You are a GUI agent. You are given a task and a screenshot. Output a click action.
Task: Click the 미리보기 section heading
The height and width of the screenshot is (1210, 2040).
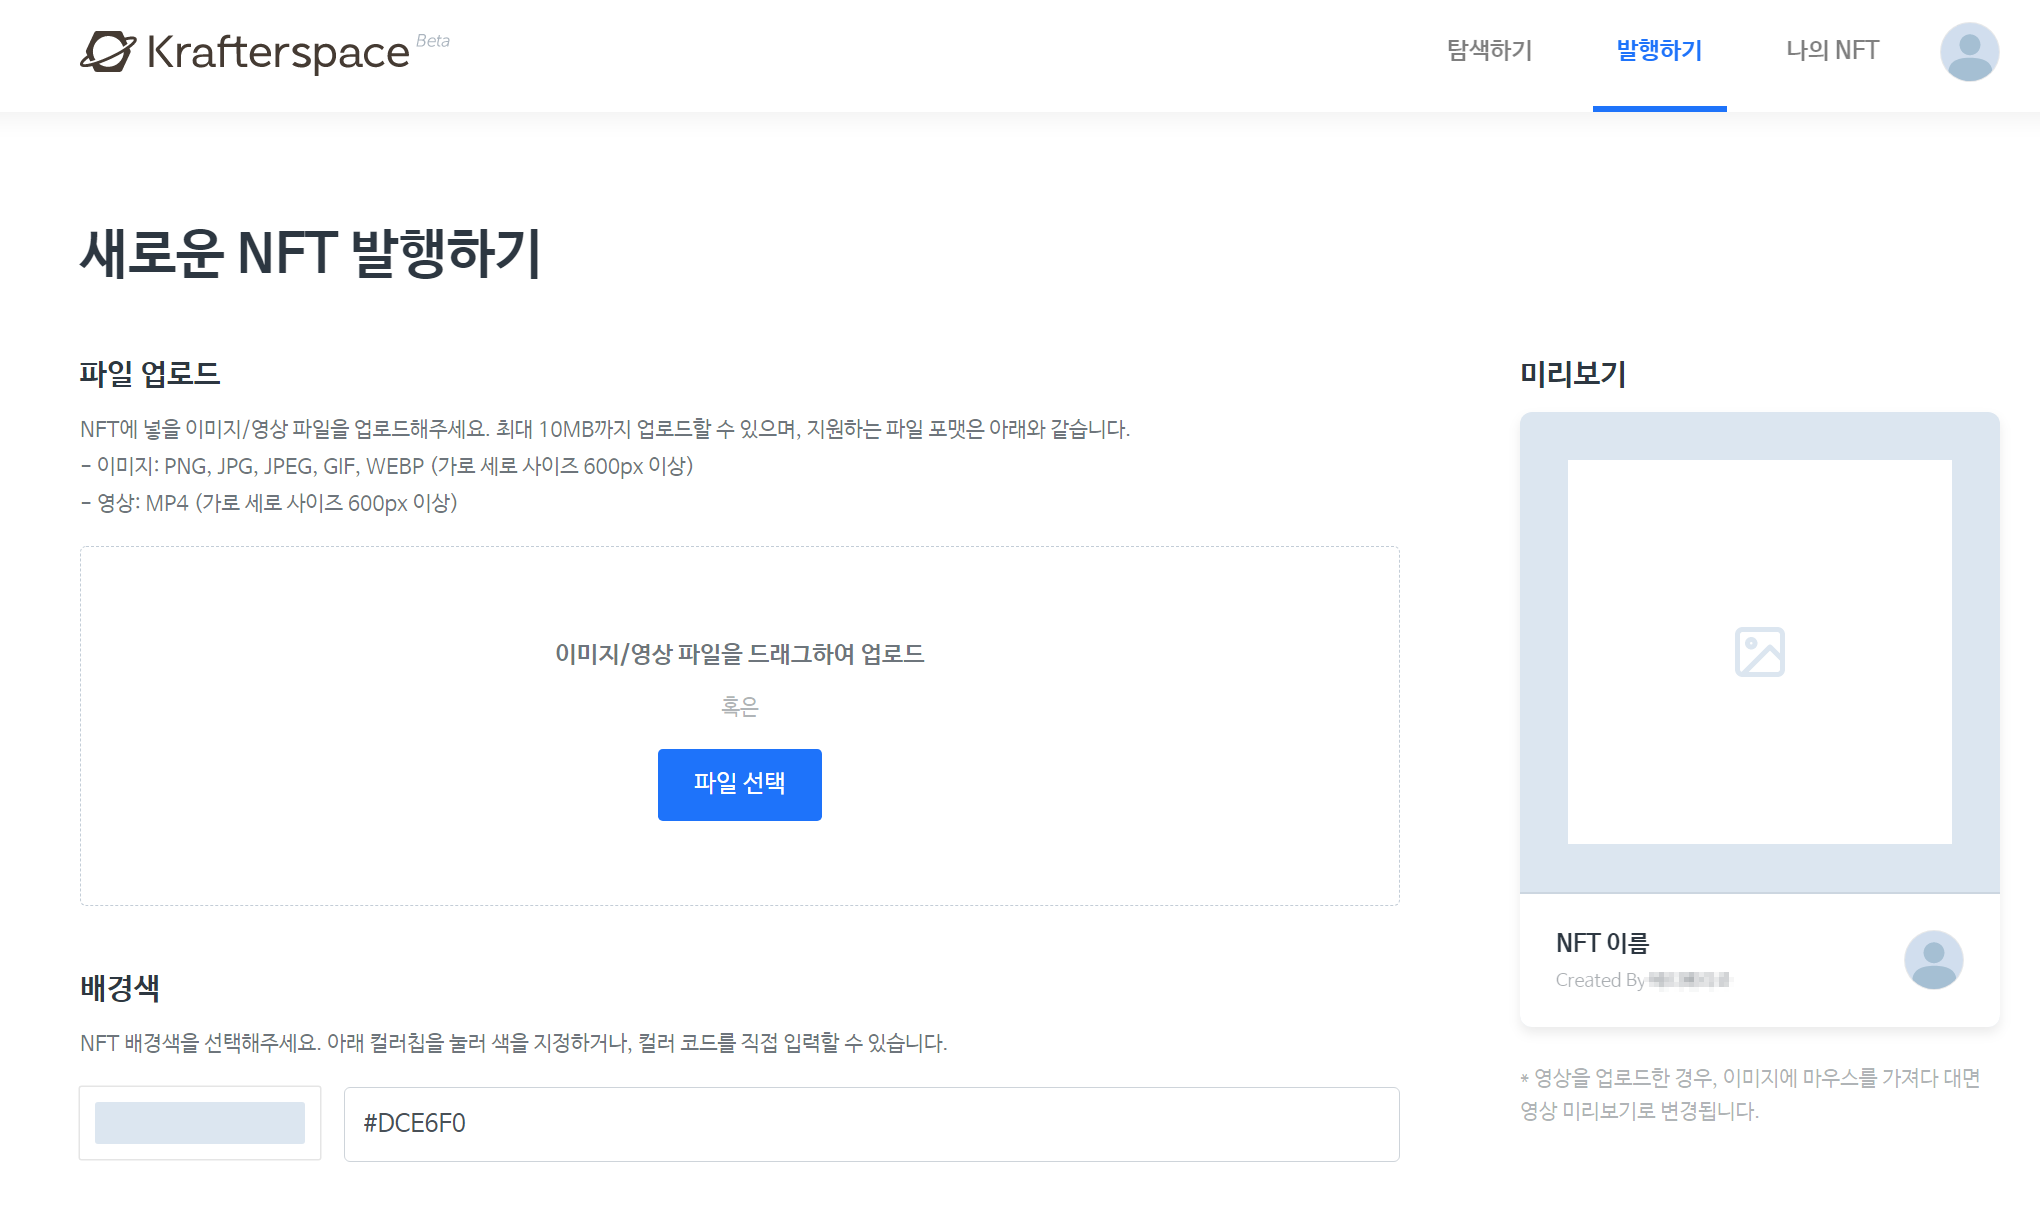pyautogui.click(x=1573, y=374)
